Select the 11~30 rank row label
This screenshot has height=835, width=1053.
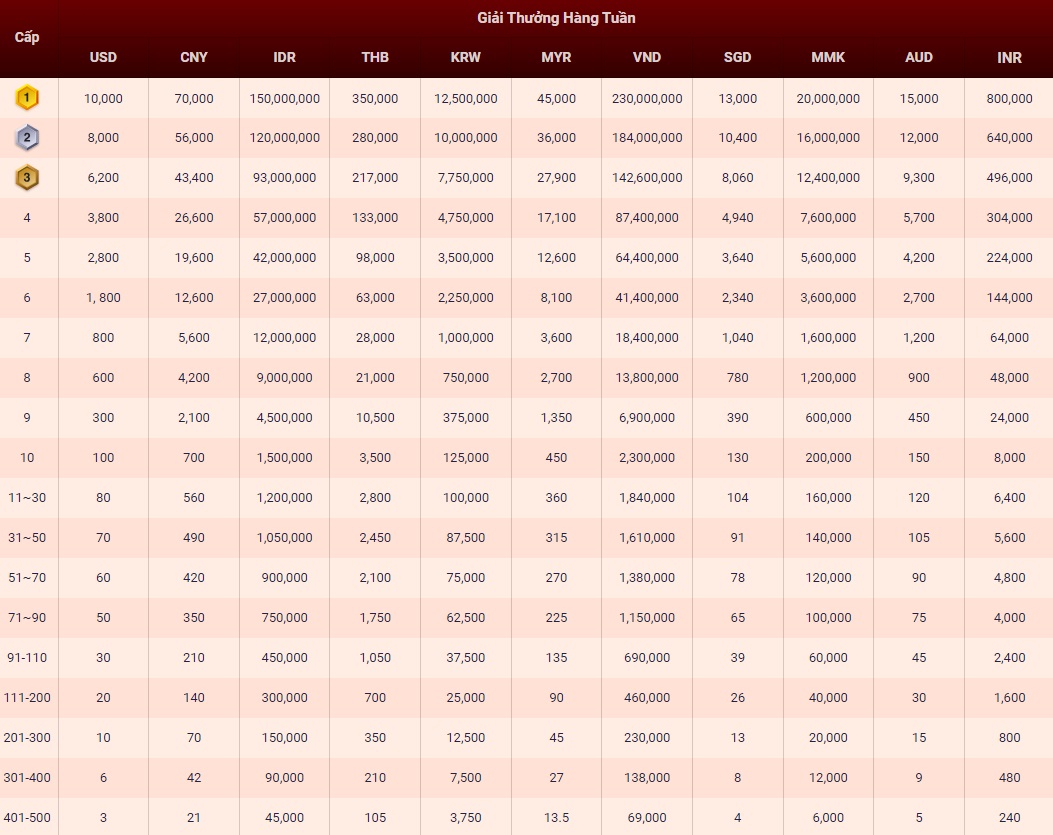tap(27, 497)
